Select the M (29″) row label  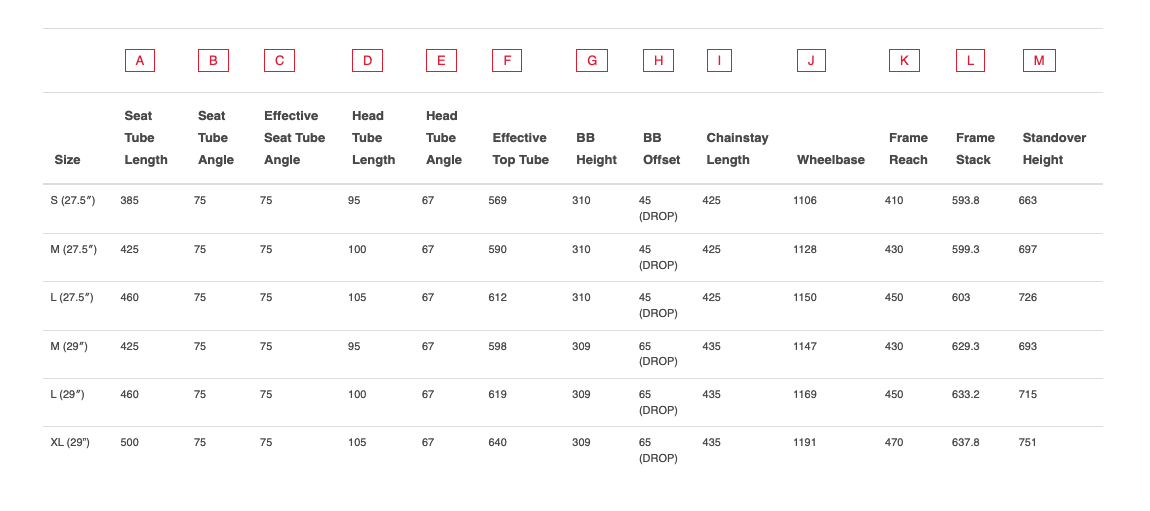(x=69, y=346)
